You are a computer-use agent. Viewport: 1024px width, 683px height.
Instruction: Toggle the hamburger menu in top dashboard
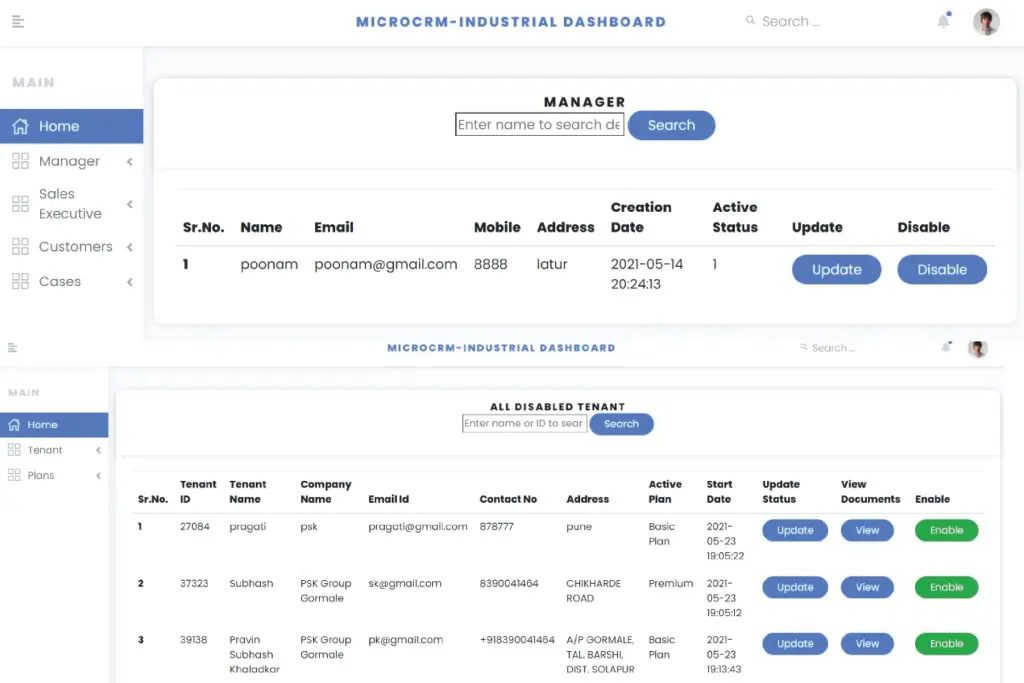18,22
